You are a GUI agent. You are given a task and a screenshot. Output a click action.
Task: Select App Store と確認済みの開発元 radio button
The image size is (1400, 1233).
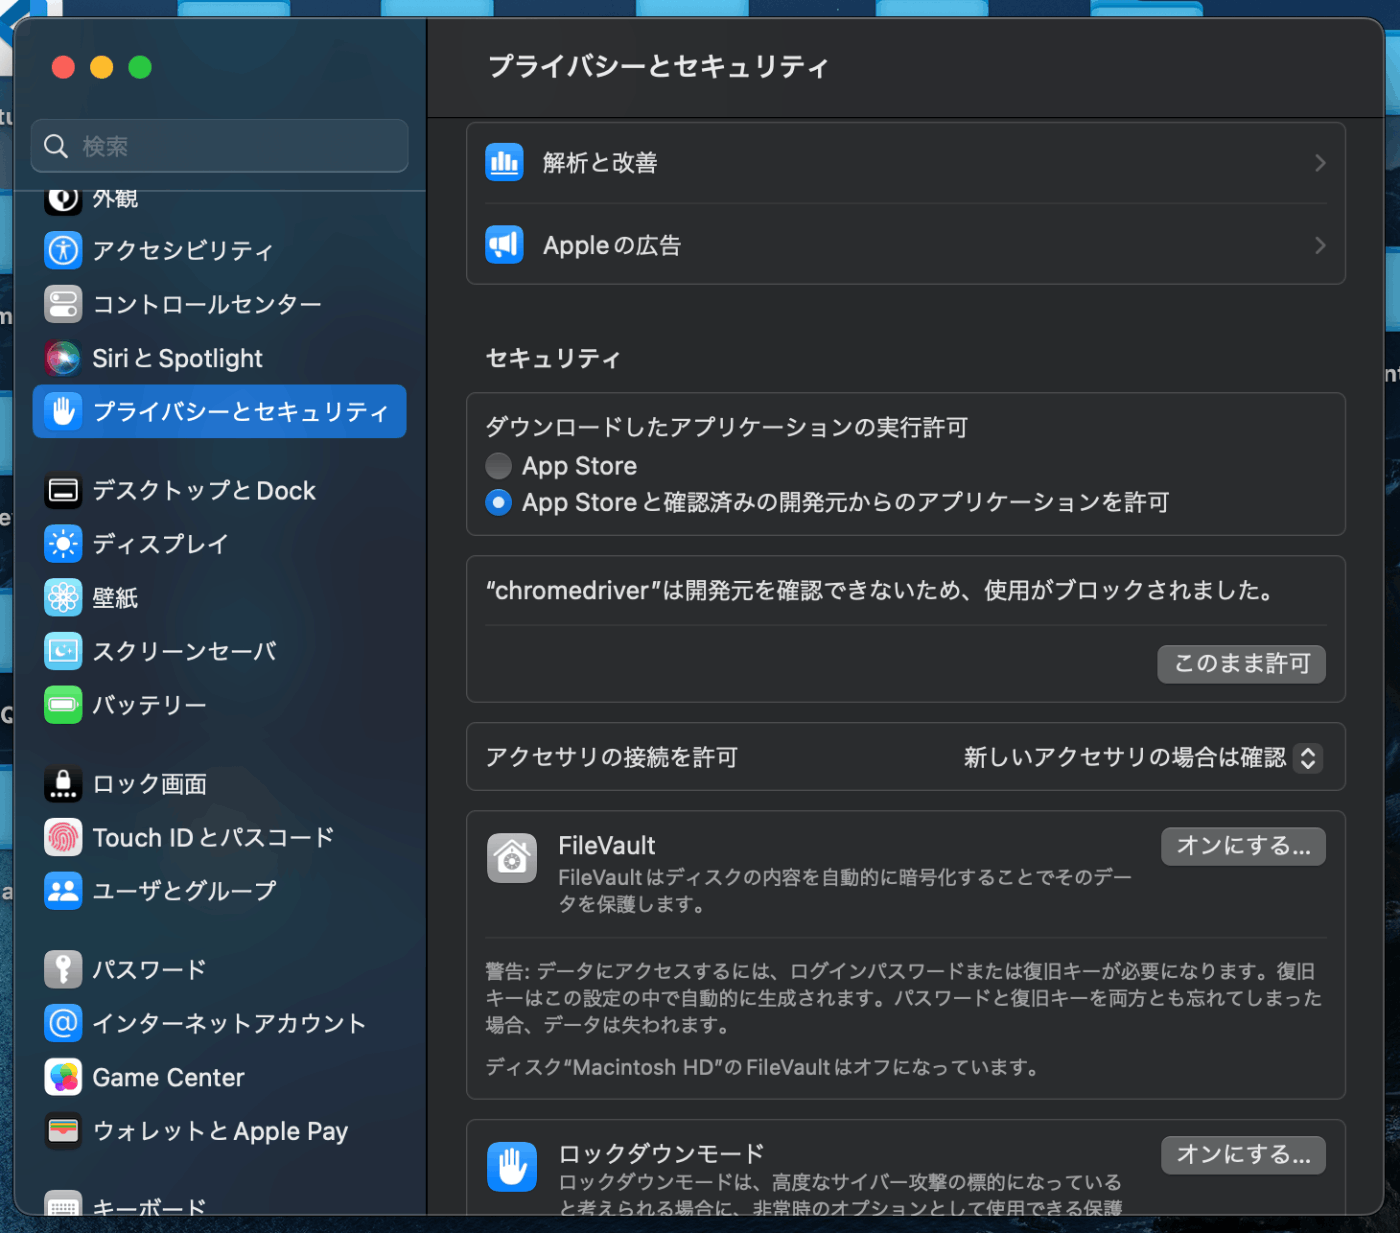pos(498,502)
